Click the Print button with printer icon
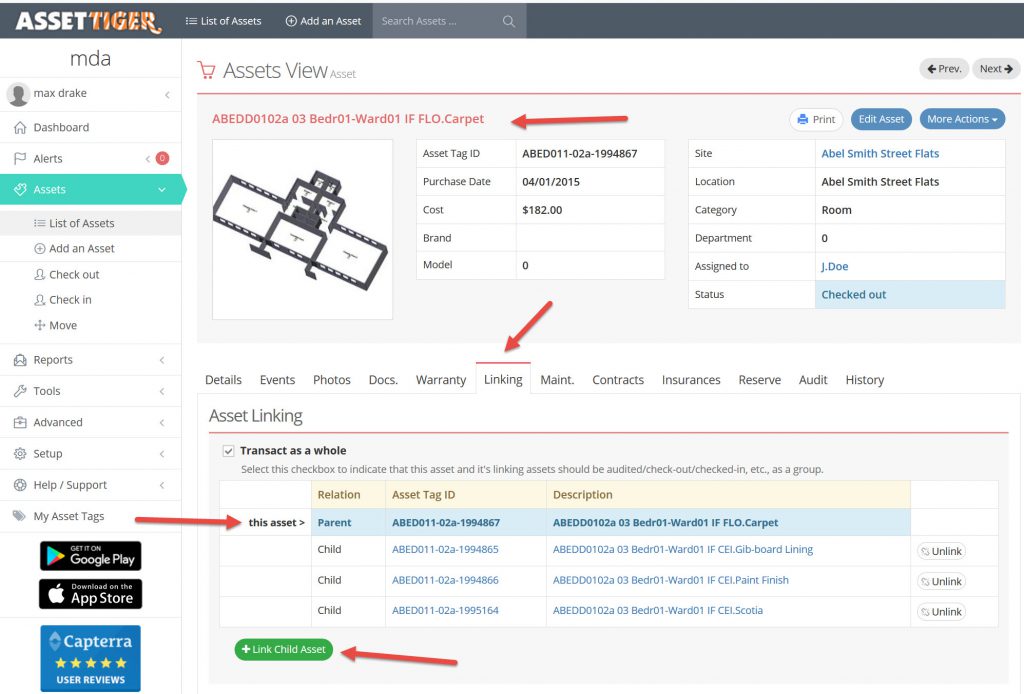The height and width of the screenshot is (694, 1024). 816,119
